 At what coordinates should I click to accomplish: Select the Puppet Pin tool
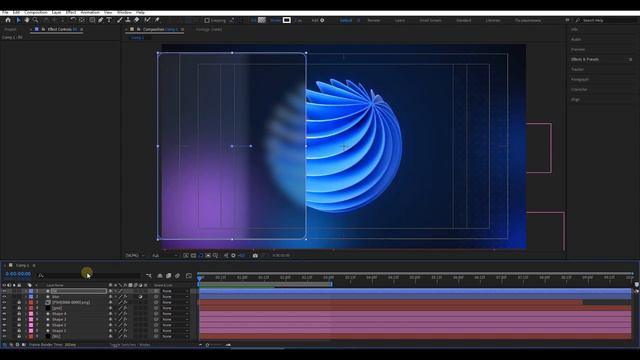point(157,20)
